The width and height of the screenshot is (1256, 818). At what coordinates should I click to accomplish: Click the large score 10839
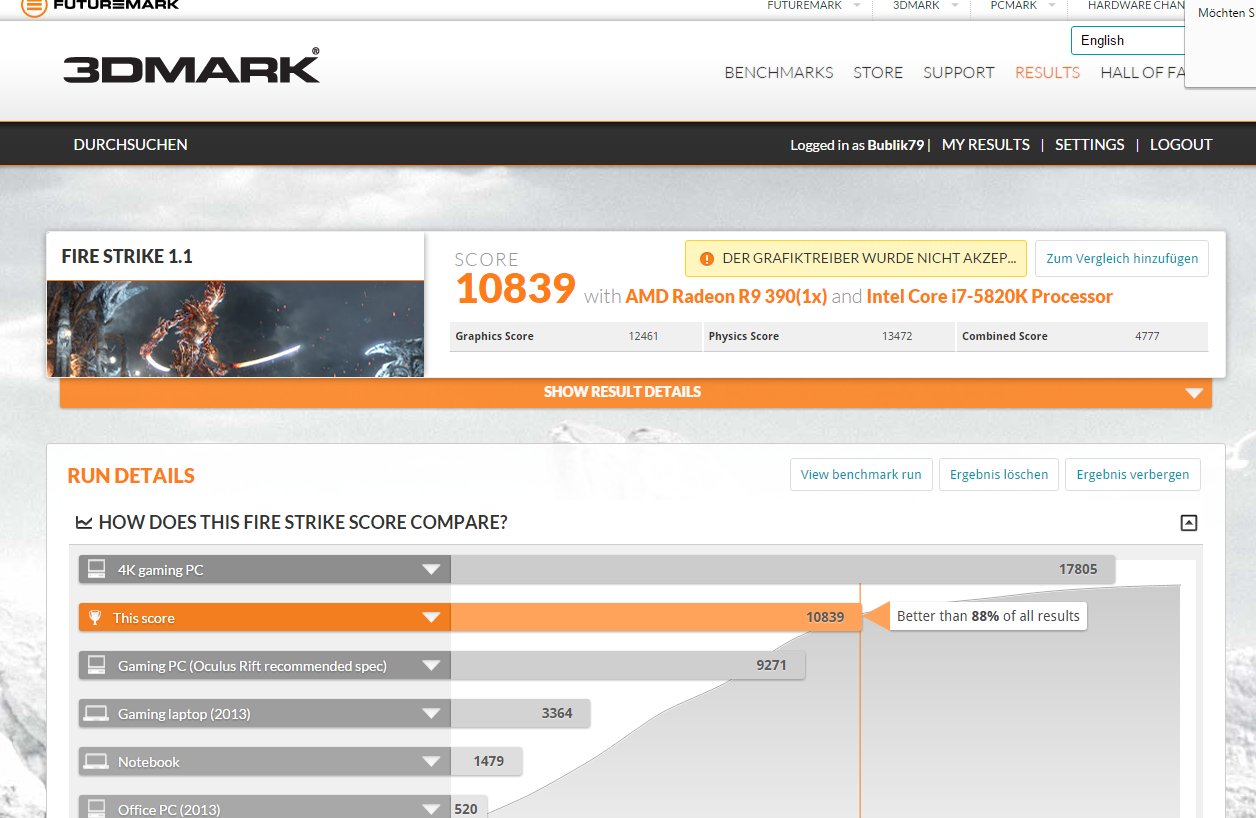(x=515, y=289)
